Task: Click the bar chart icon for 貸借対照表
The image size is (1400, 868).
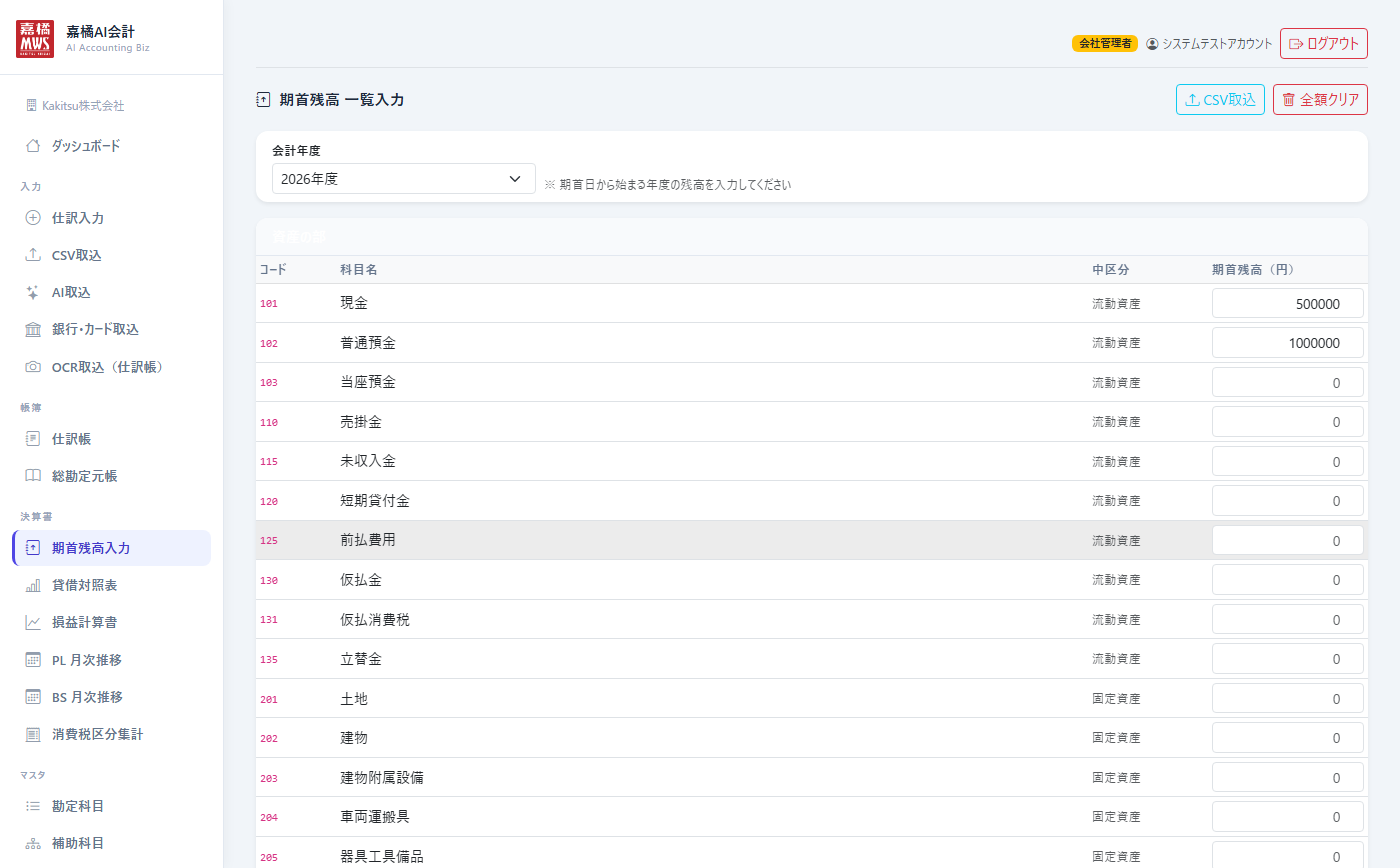Action: (33, 585)
